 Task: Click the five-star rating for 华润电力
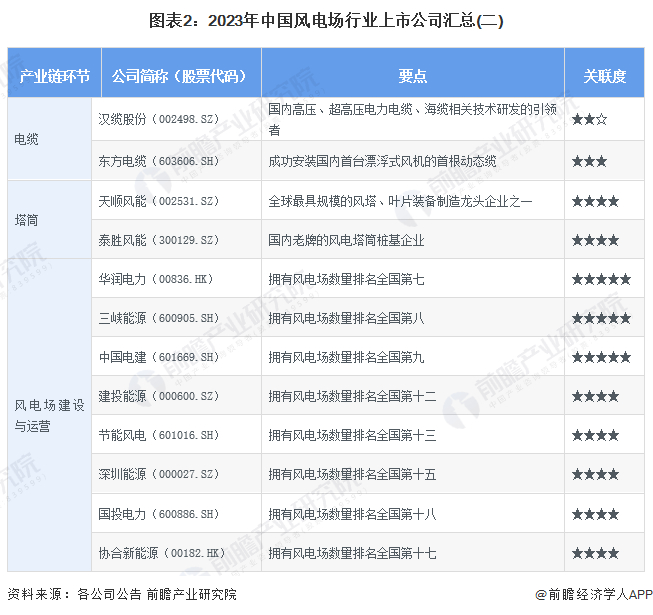point(601,279)
